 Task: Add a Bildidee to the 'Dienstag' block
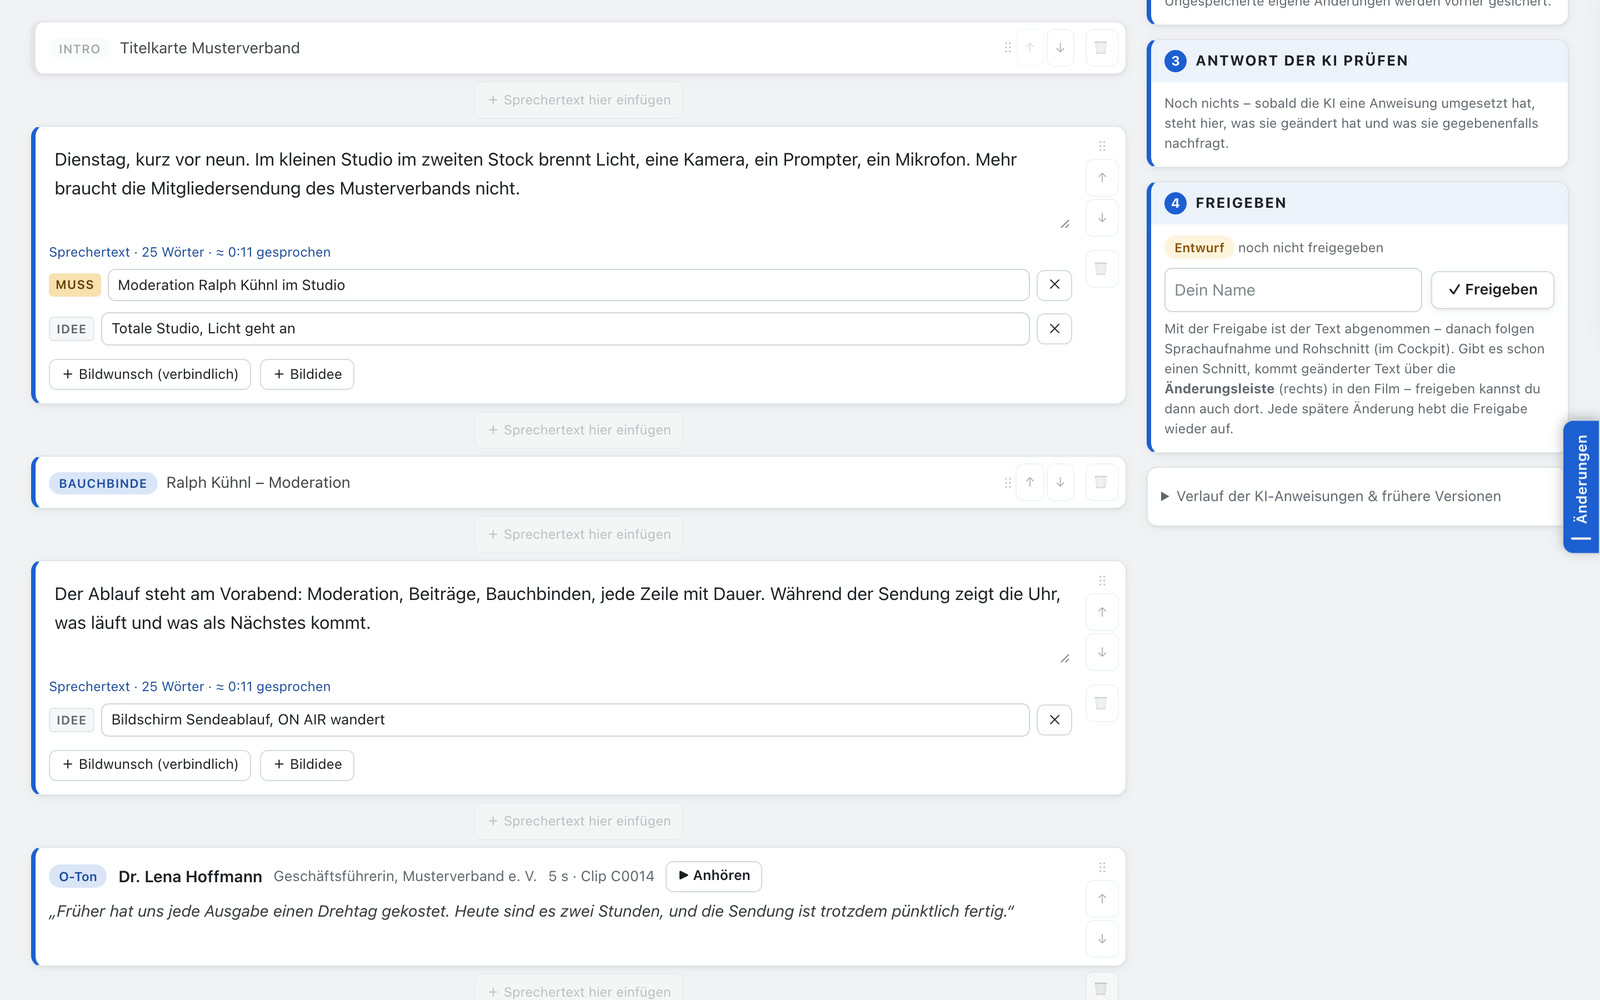[x=307, y=374]
